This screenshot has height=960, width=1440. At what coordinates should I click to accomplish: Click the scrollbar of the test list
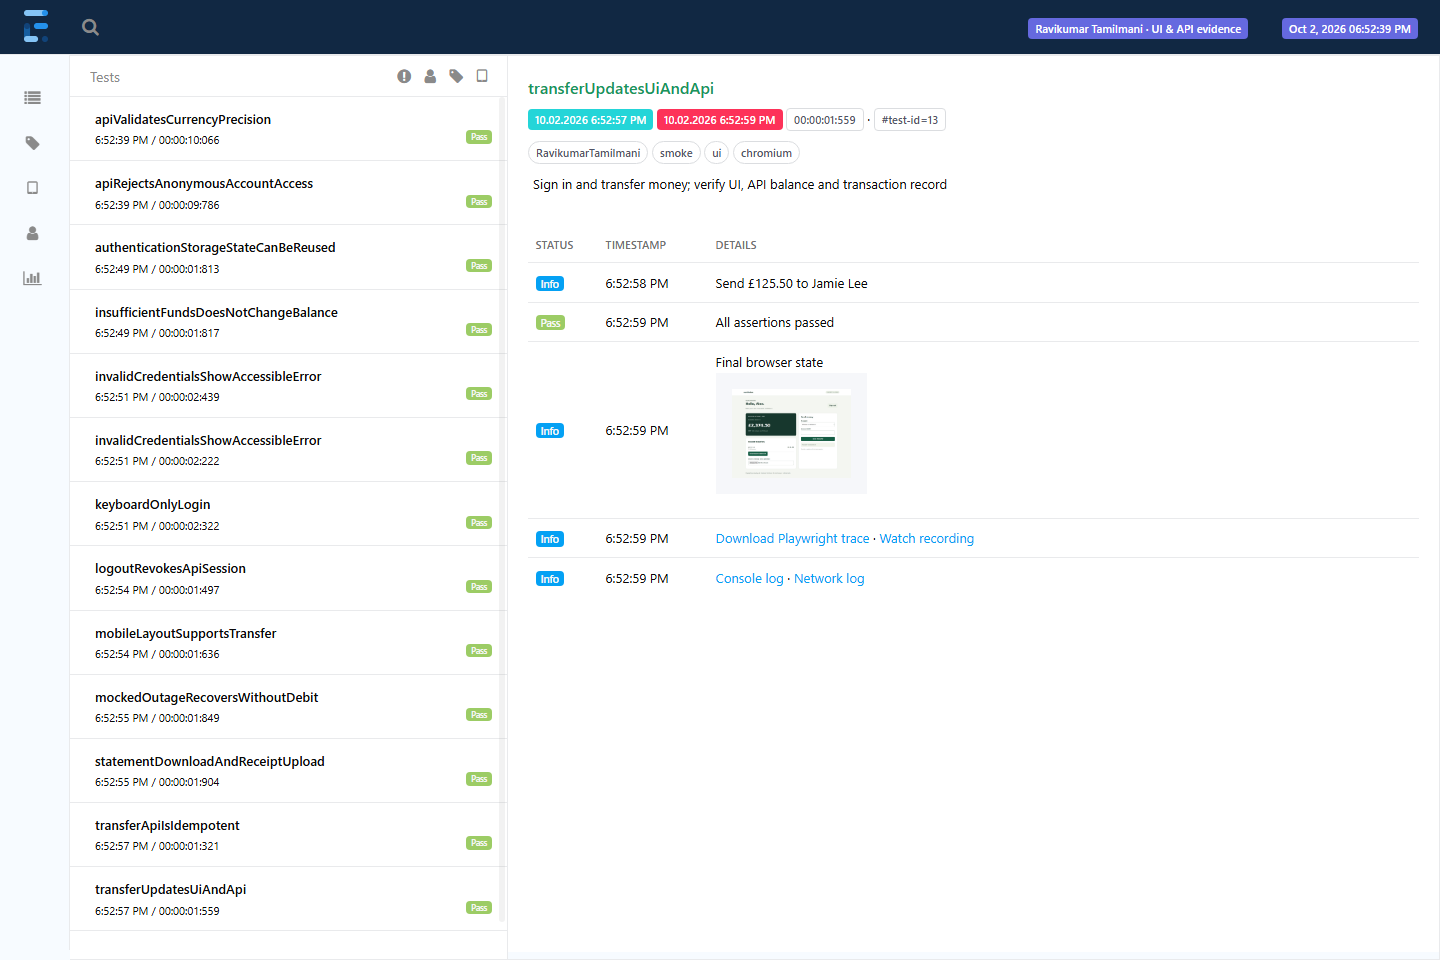(502, 510)
